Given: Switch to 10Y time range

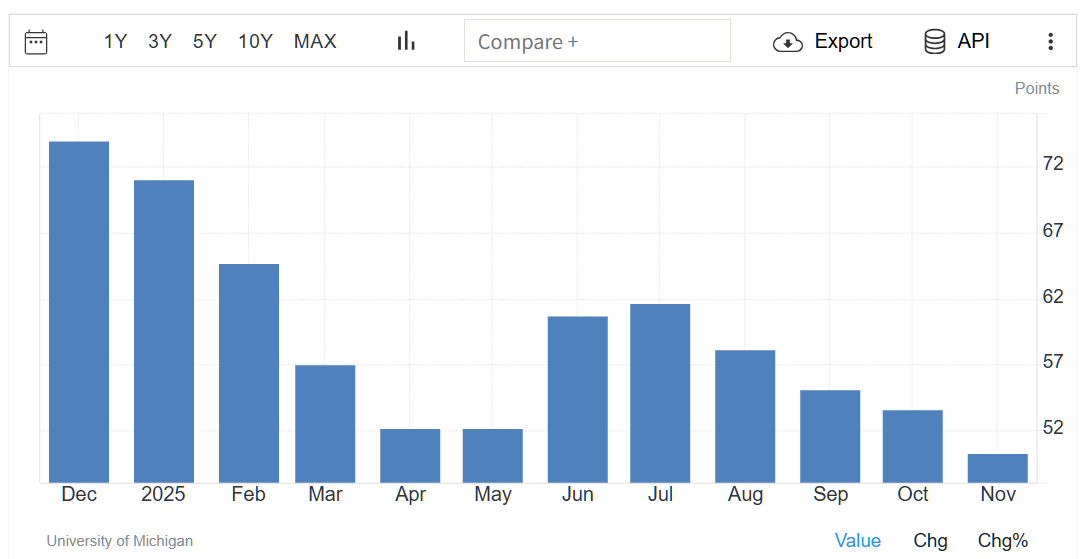Looking at the screenshot, I should pyautogui.click(x=255, y=41).
